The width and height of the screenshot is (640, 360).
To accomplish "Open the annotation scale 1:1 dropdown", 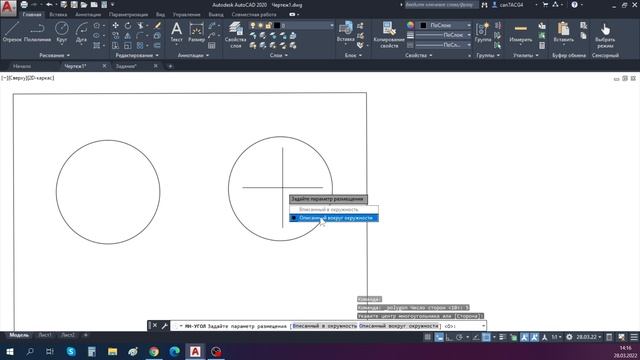I will point(556,337).
